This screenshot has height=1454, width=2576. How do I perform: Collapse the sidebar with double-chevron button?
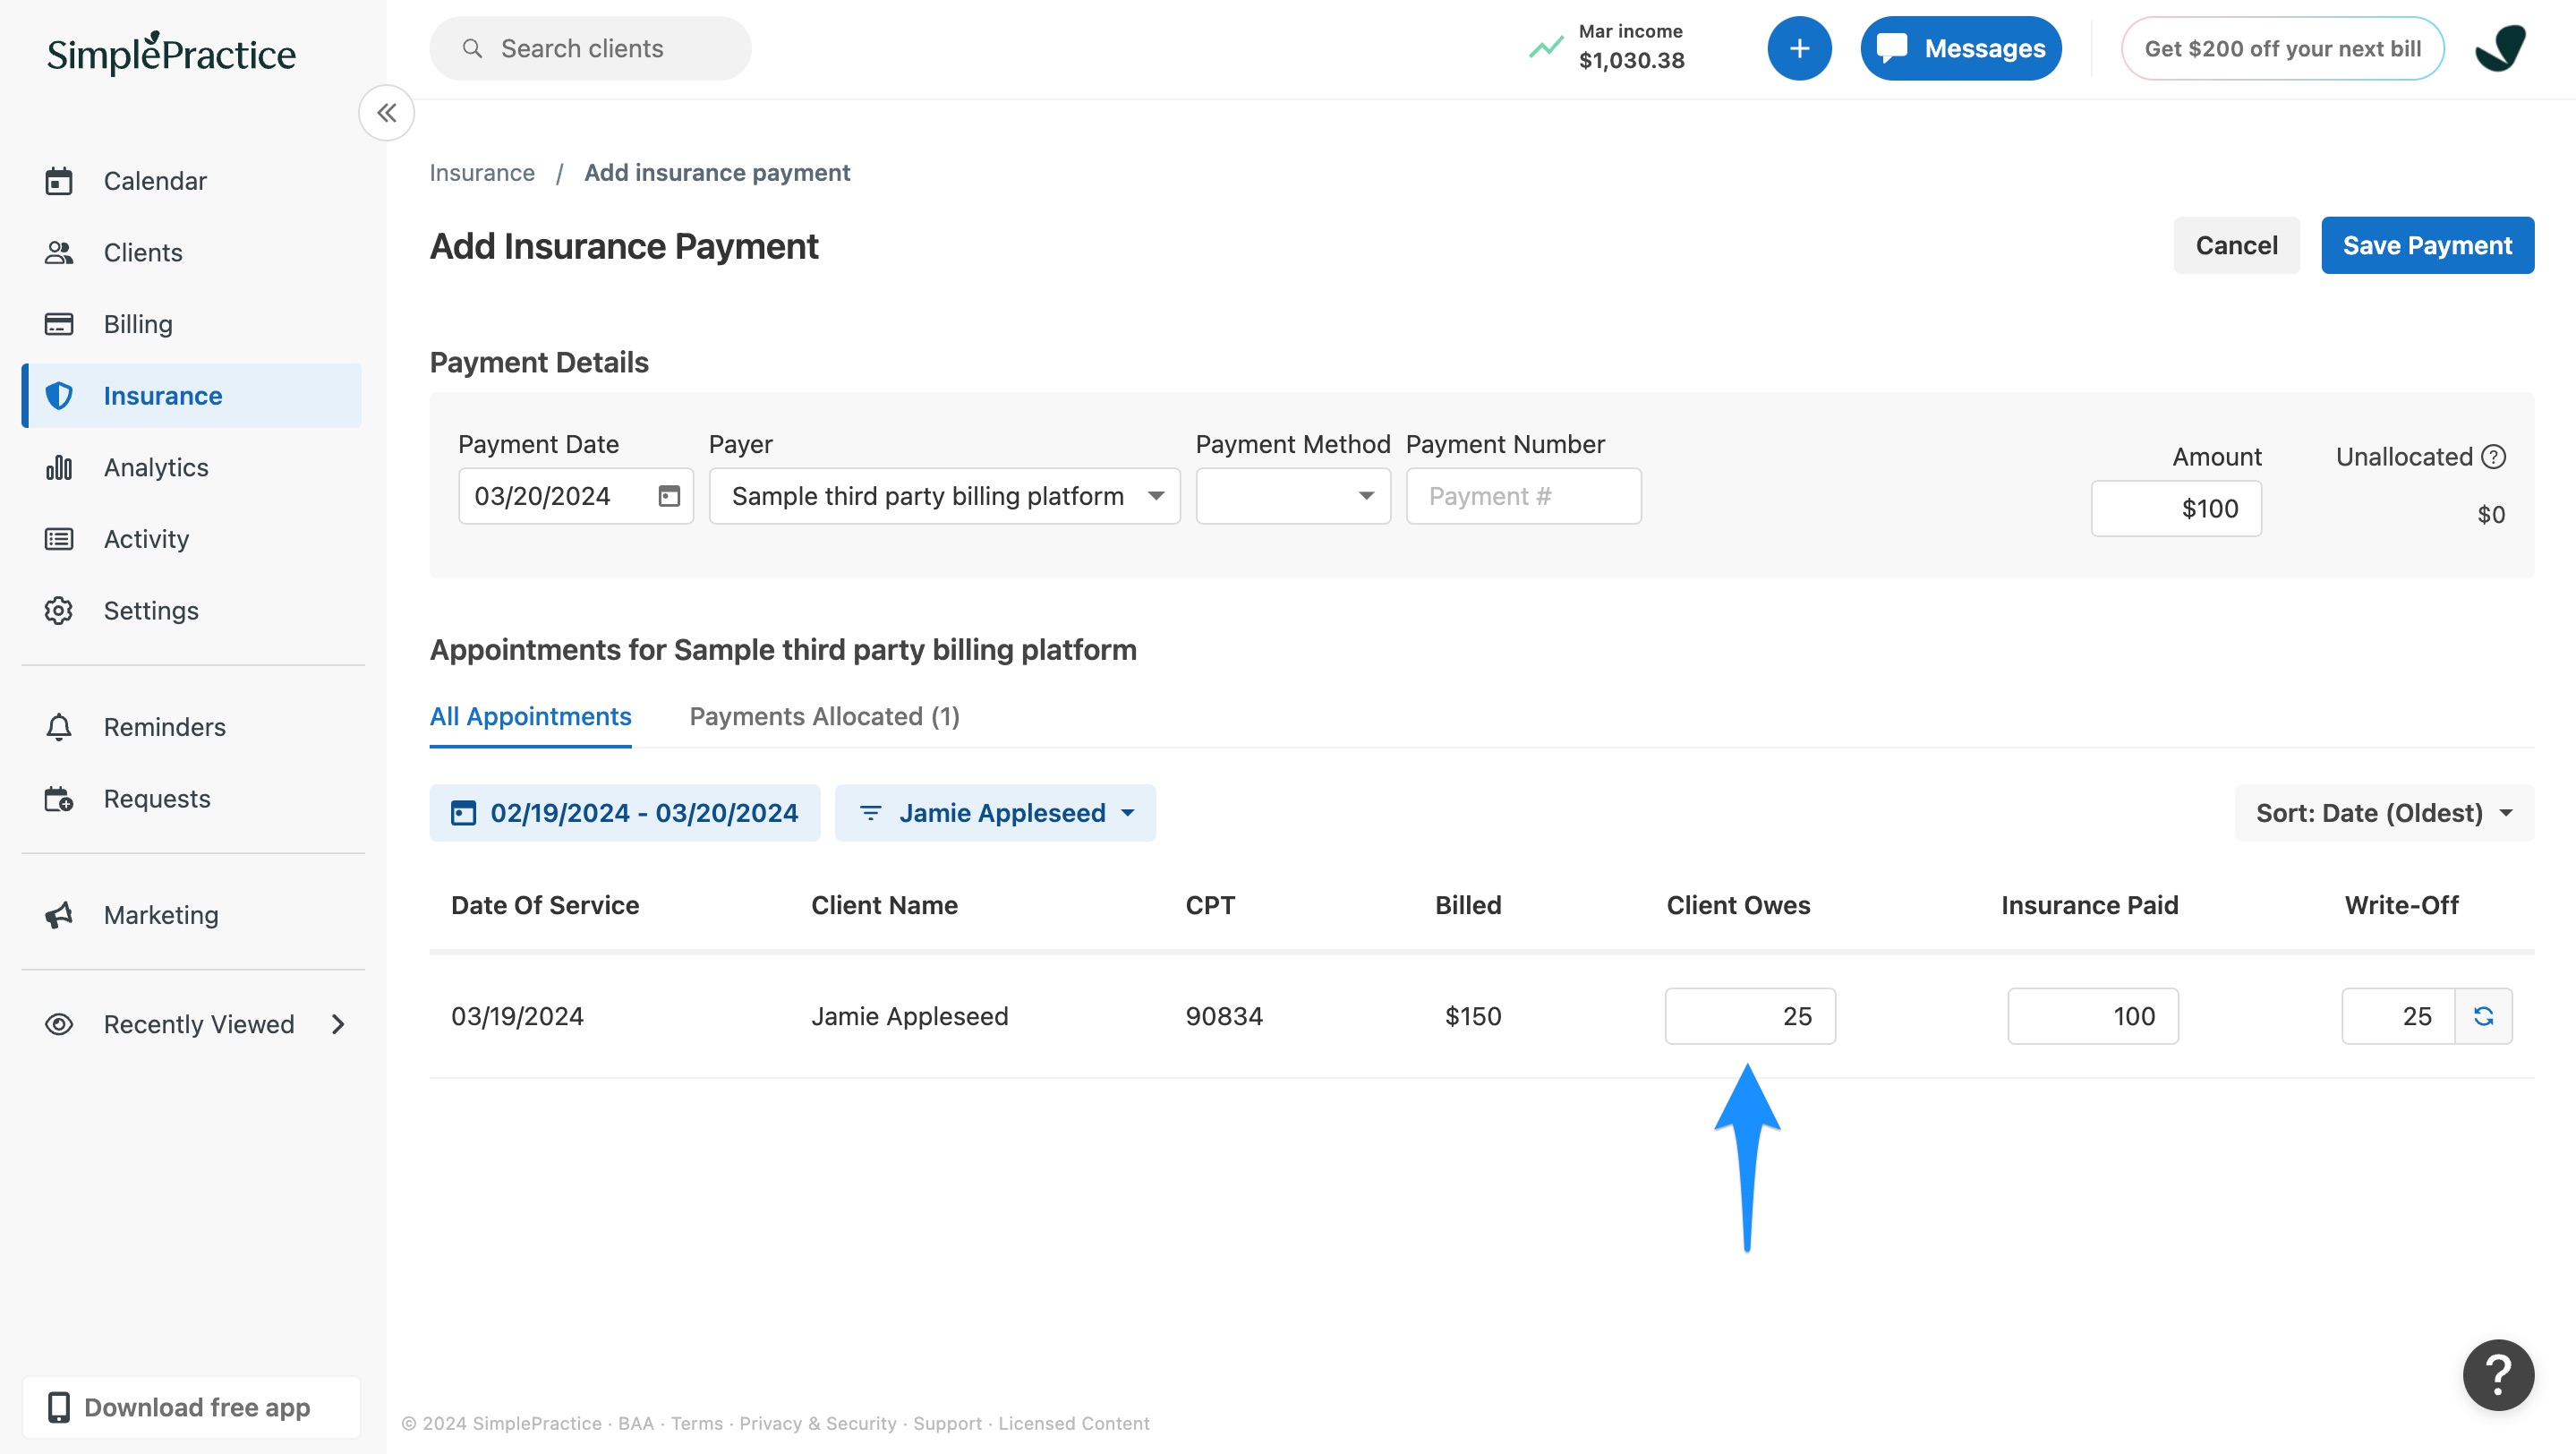387,113
